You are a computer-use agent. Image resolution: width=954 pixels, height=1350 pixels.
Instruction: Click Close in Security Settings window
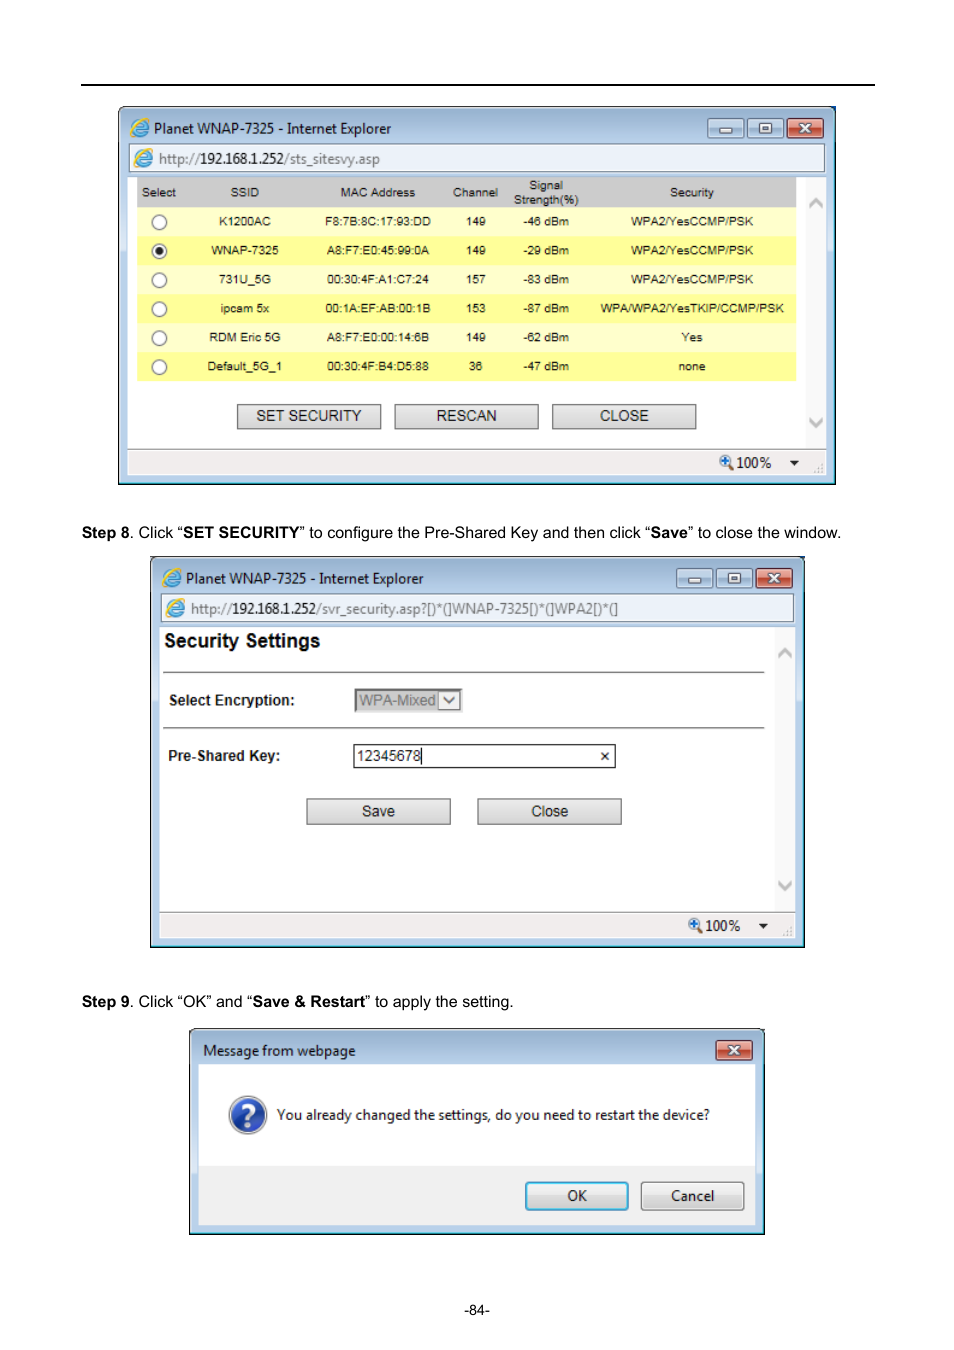point(549,811)
